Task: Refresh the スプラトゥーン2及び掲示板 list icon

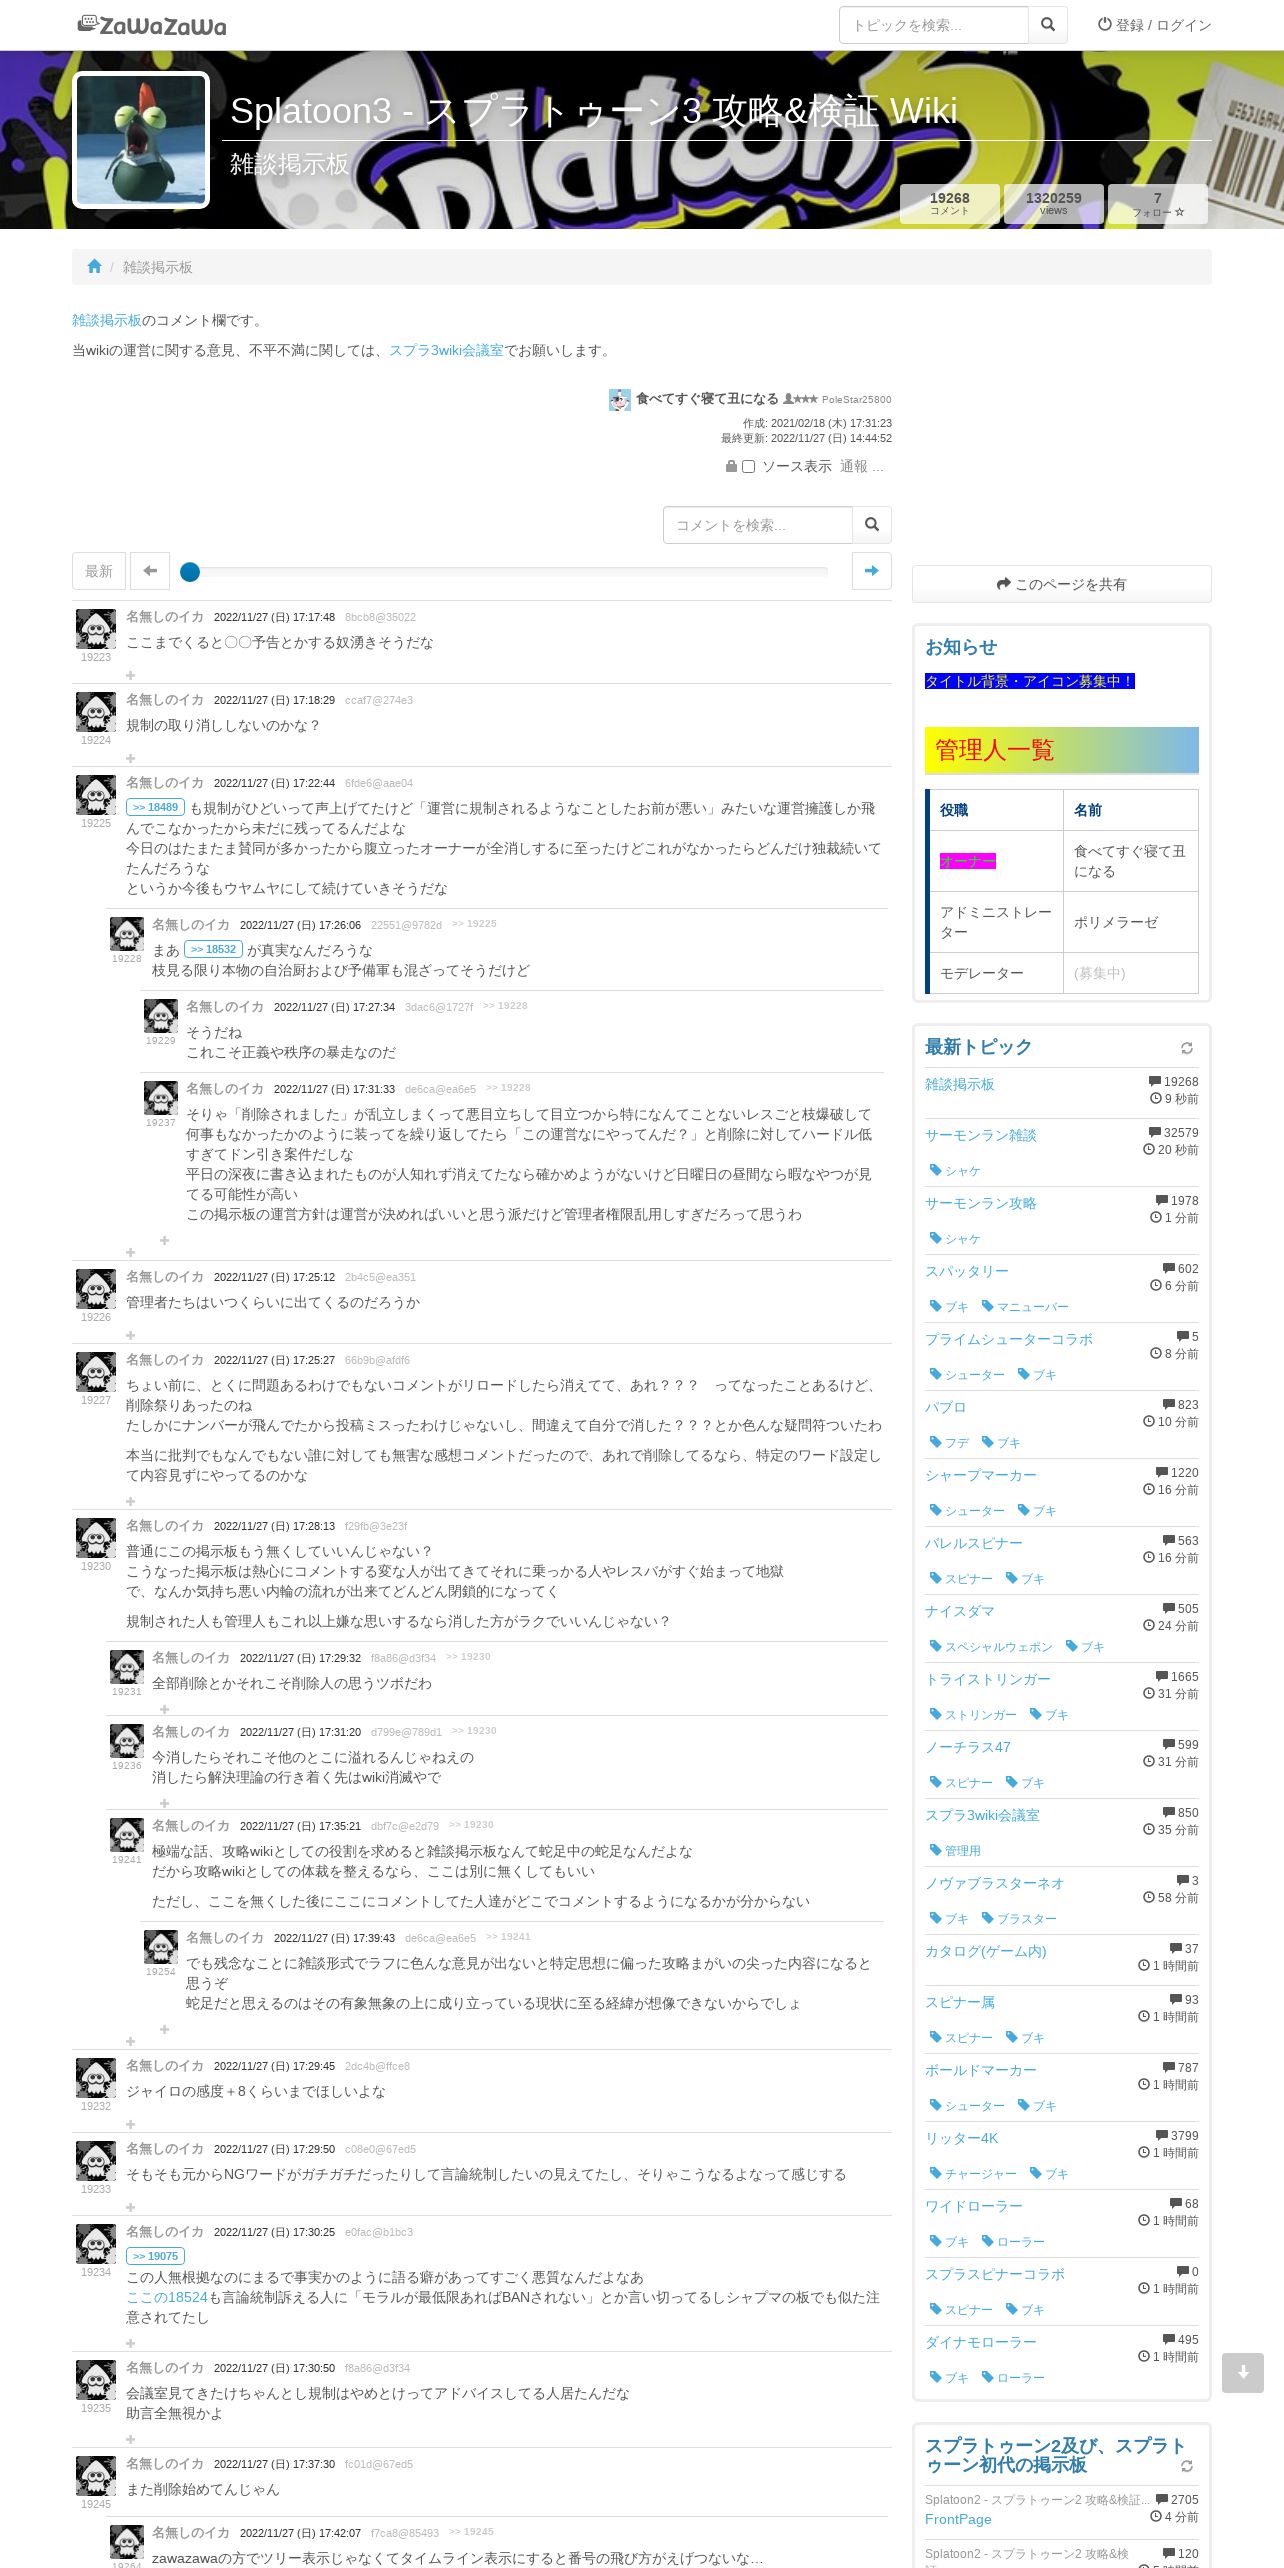Action: [x=1187, y=2466]
